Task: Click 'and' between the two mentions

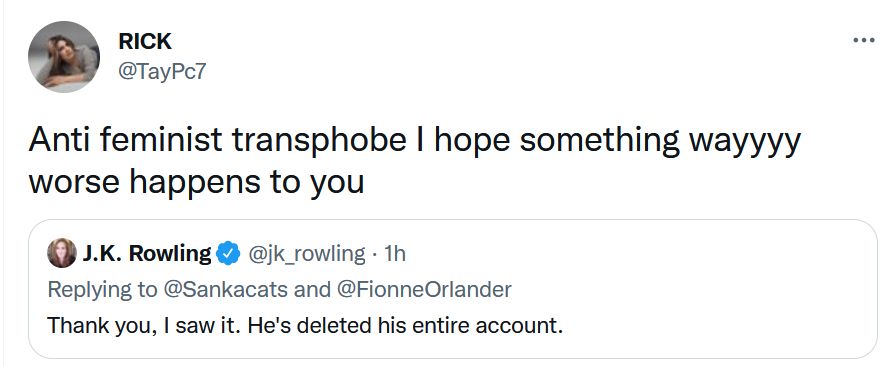Action: point(312,289)
